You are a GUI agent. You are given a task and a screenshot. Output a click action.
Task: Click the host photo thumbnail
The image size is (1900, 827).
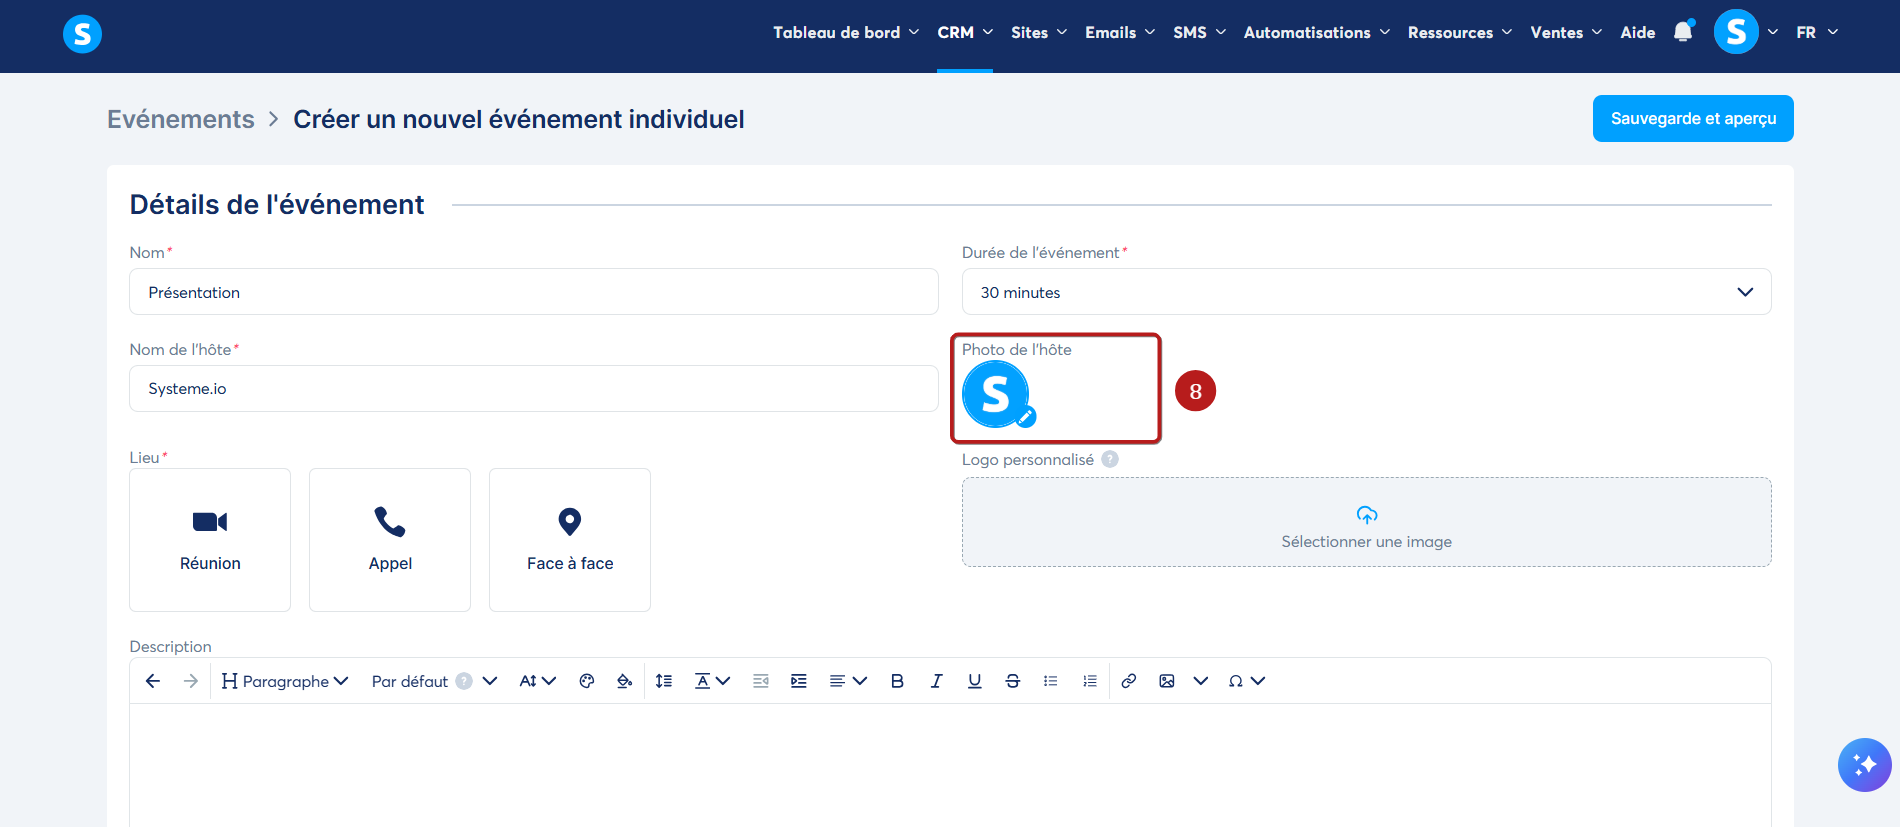995,394
